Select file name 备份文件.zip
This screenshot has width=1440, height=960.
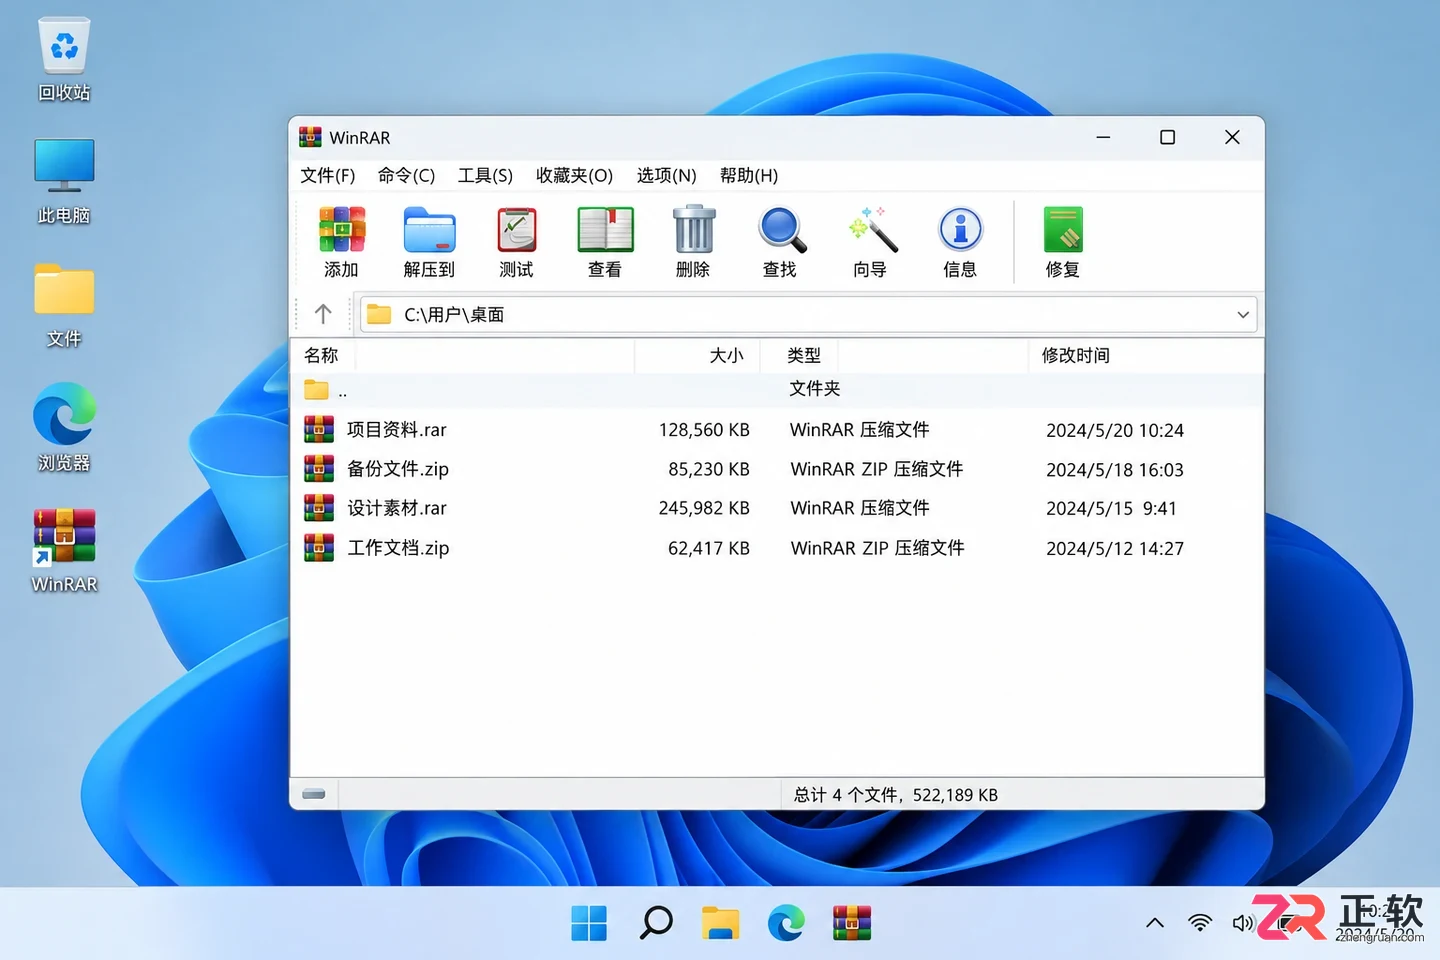click(x=398, y=469)
